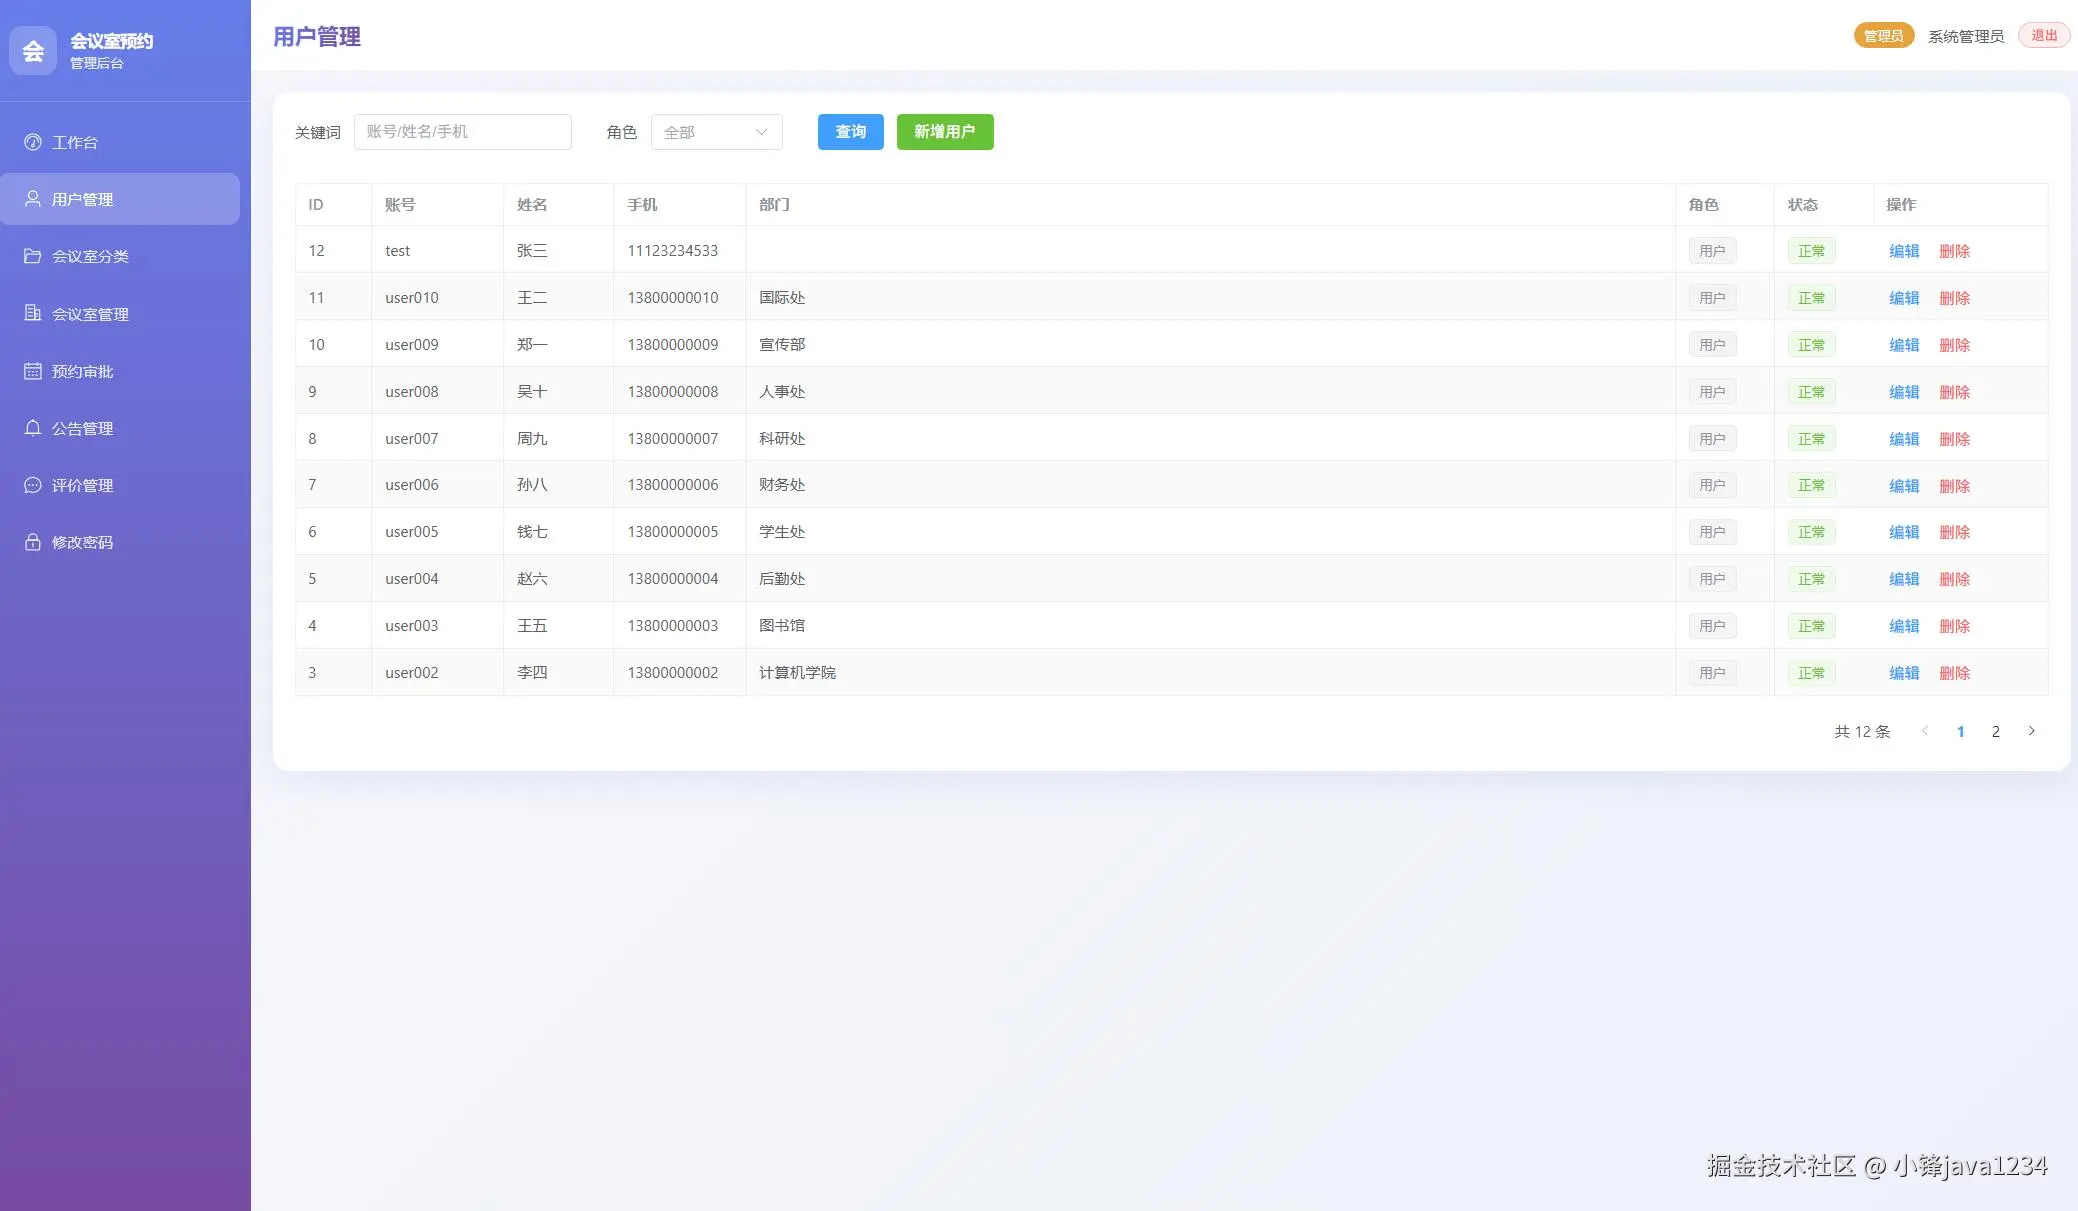Go to next page with right chevron
This screenshot has height=1211, width=2078.
(2031, 731)
